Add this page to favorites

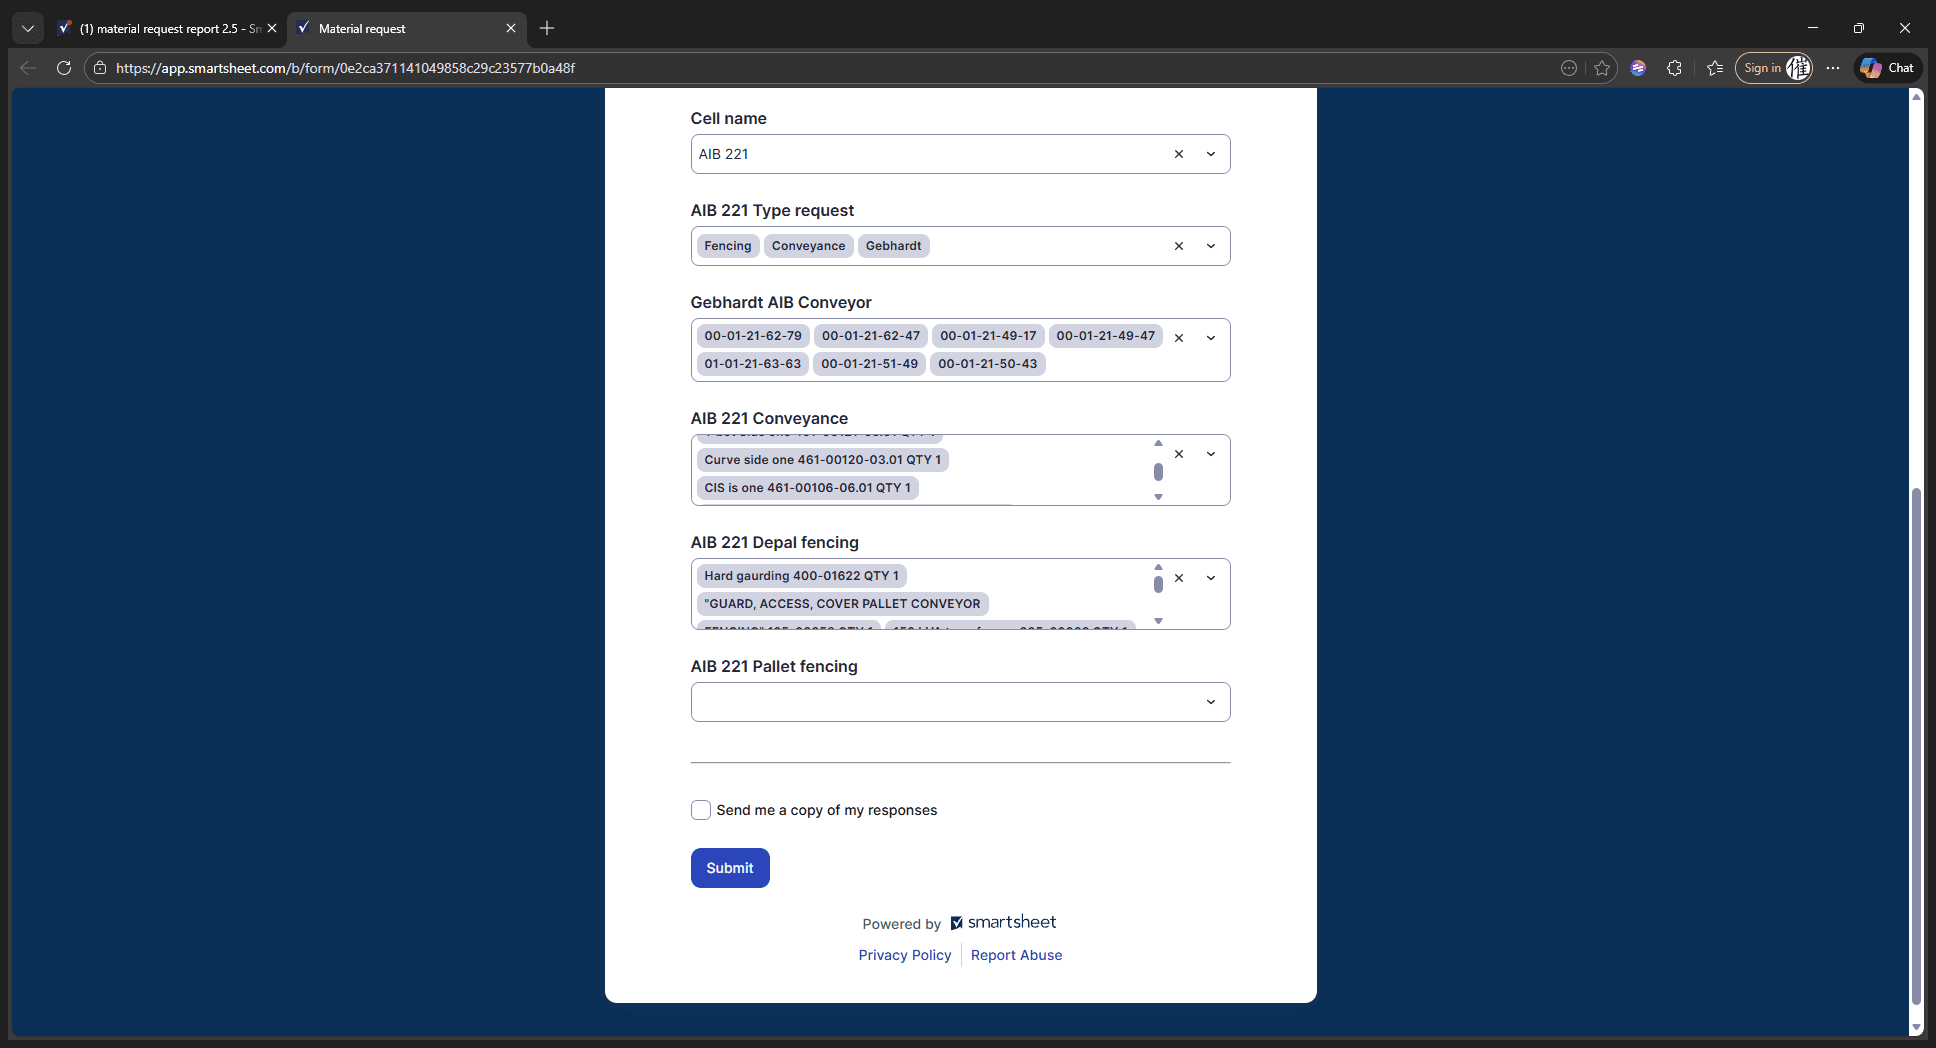pyautogui.click(x=1602, y=68)
